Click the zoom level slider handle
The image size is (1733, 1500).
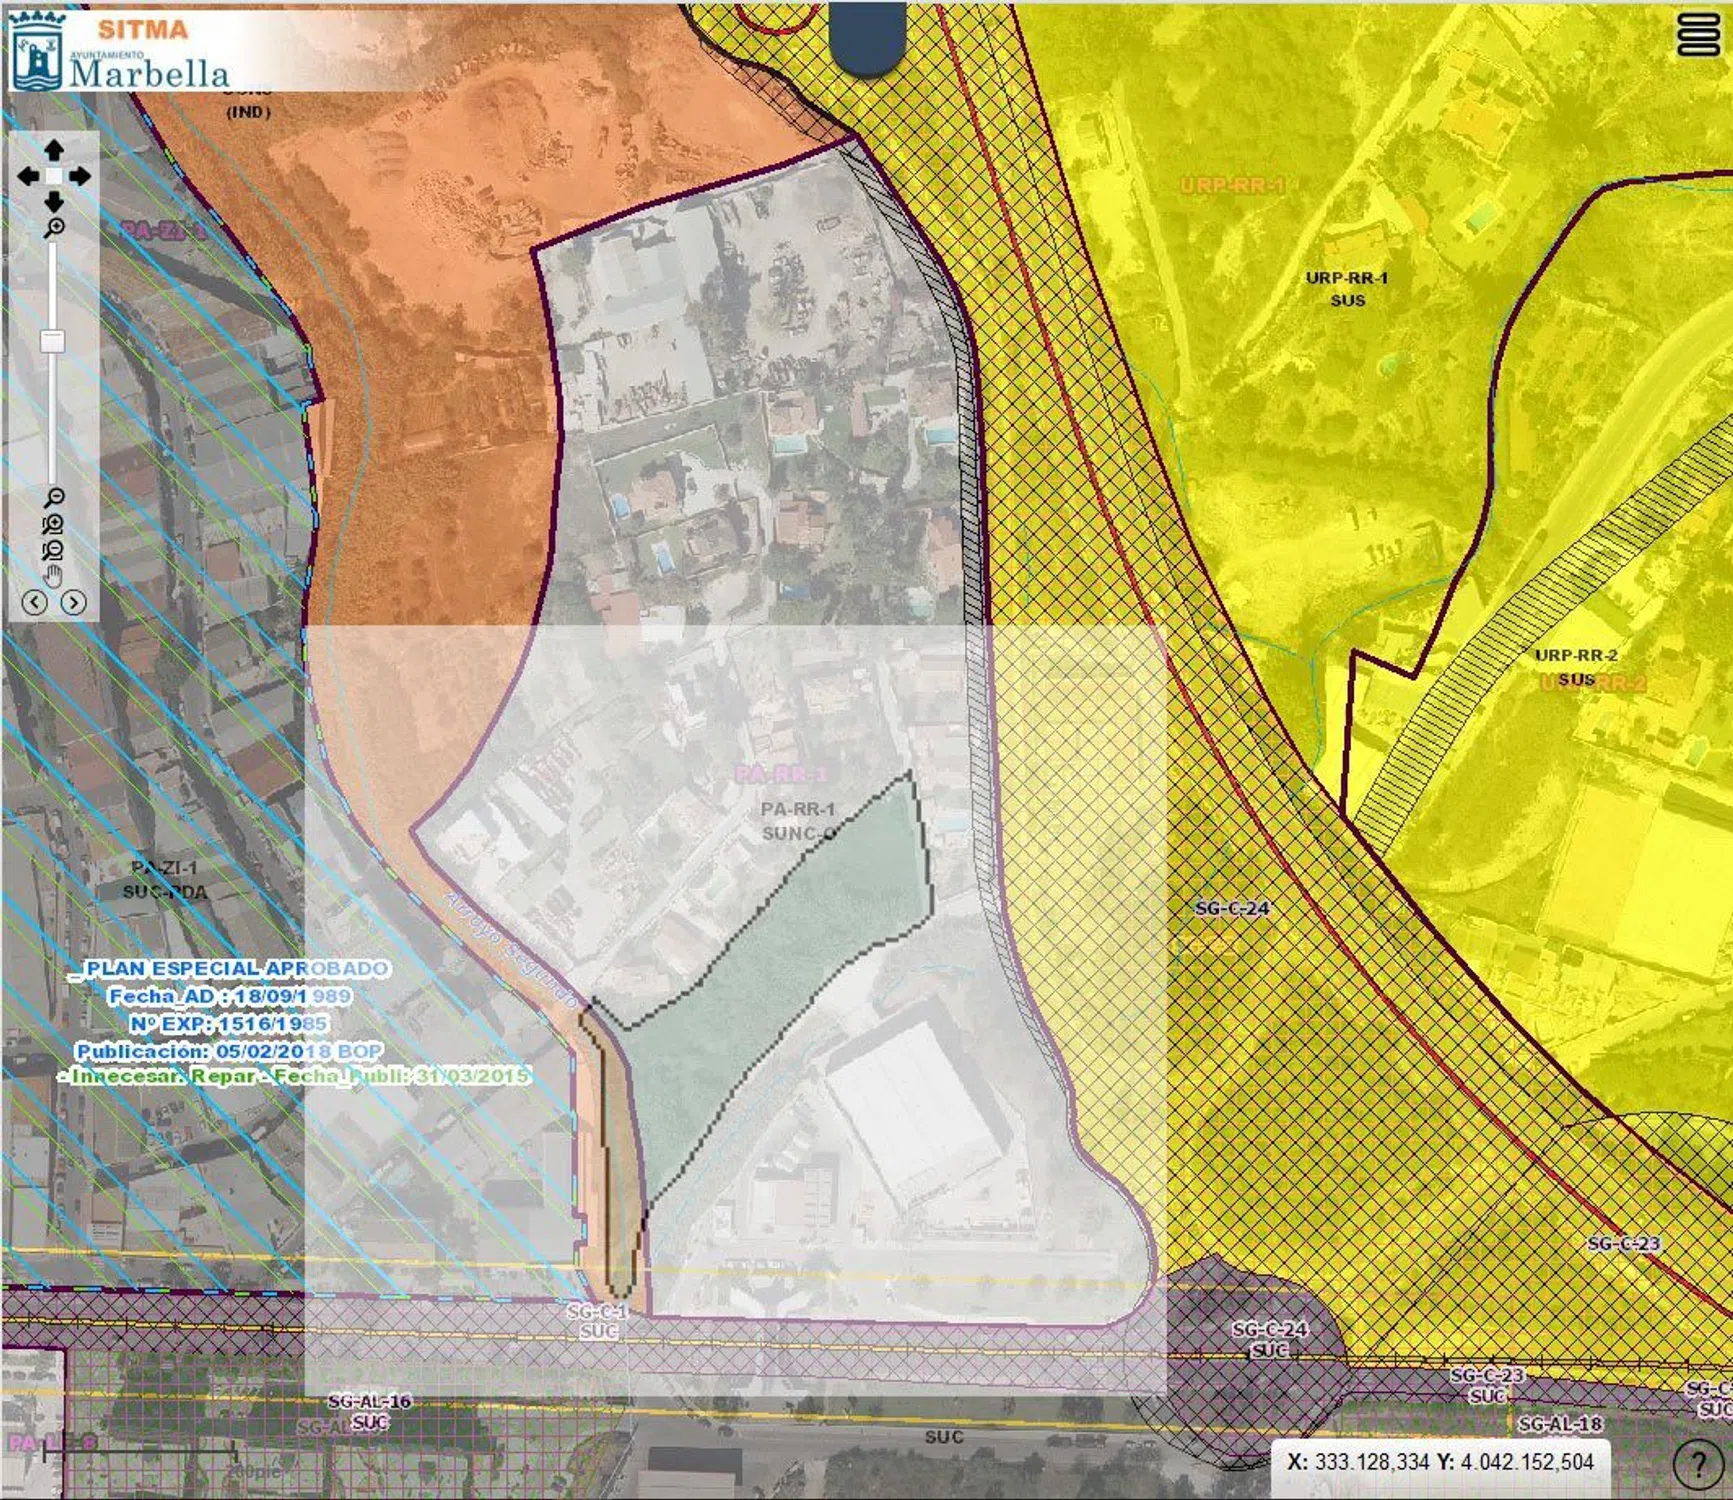53,341
